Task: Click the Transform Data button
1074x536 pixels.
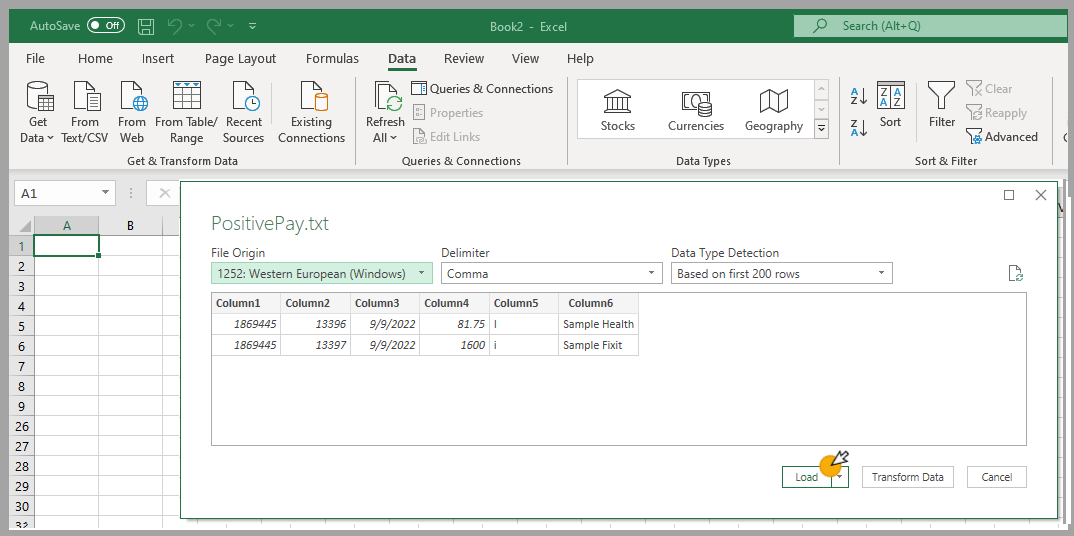Action: coord(908,477)
